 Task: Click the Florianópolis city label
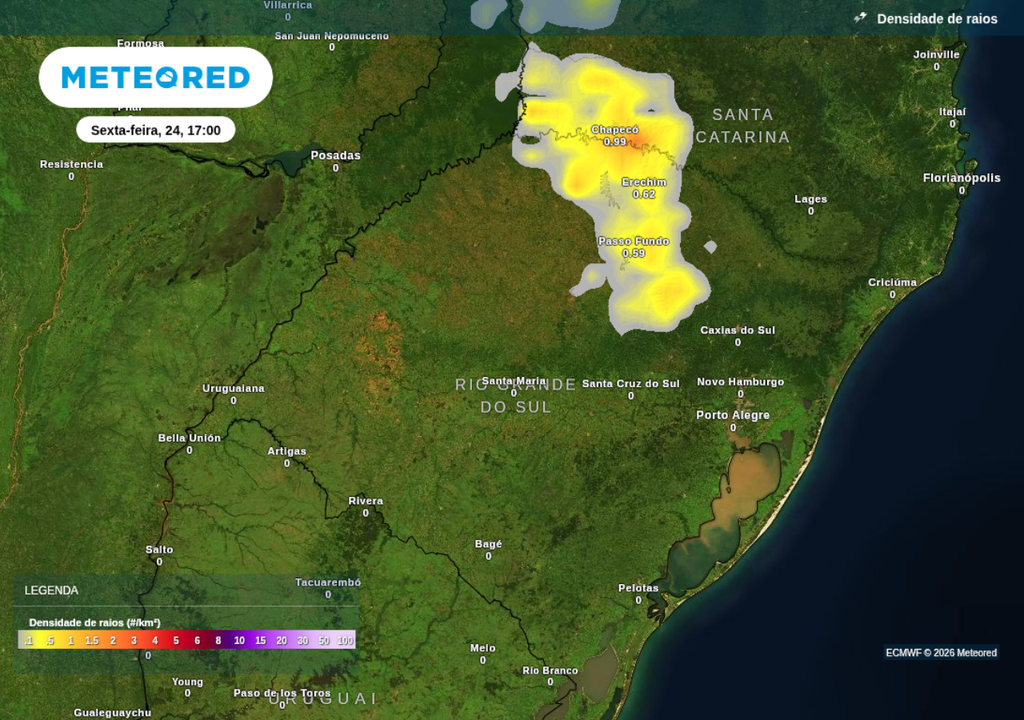click(961, 178)
